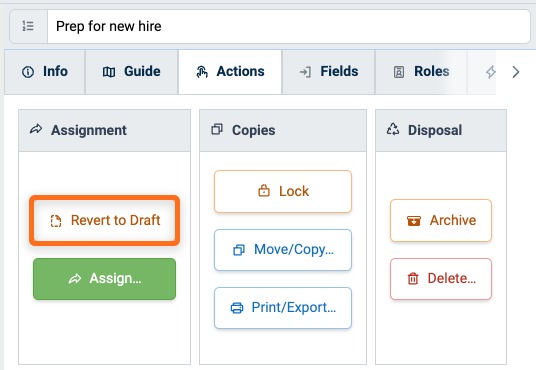Open the Info tab
Viewport: 536px width, 370px height.
45,72
